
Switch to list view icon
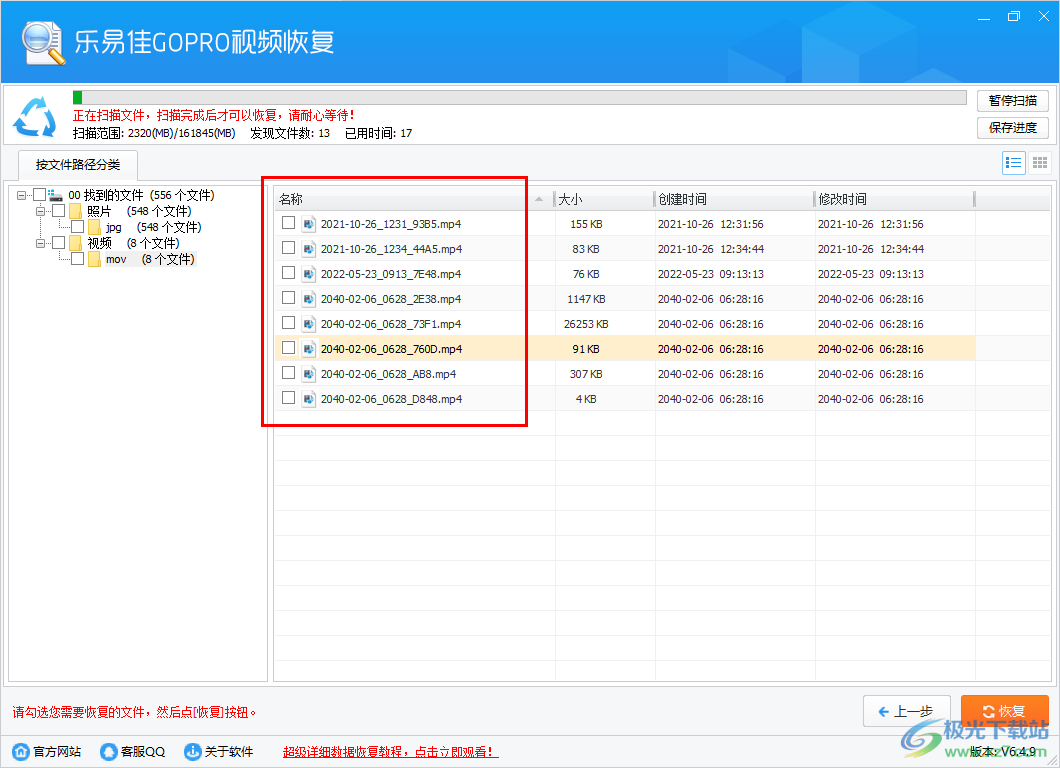1013,163
